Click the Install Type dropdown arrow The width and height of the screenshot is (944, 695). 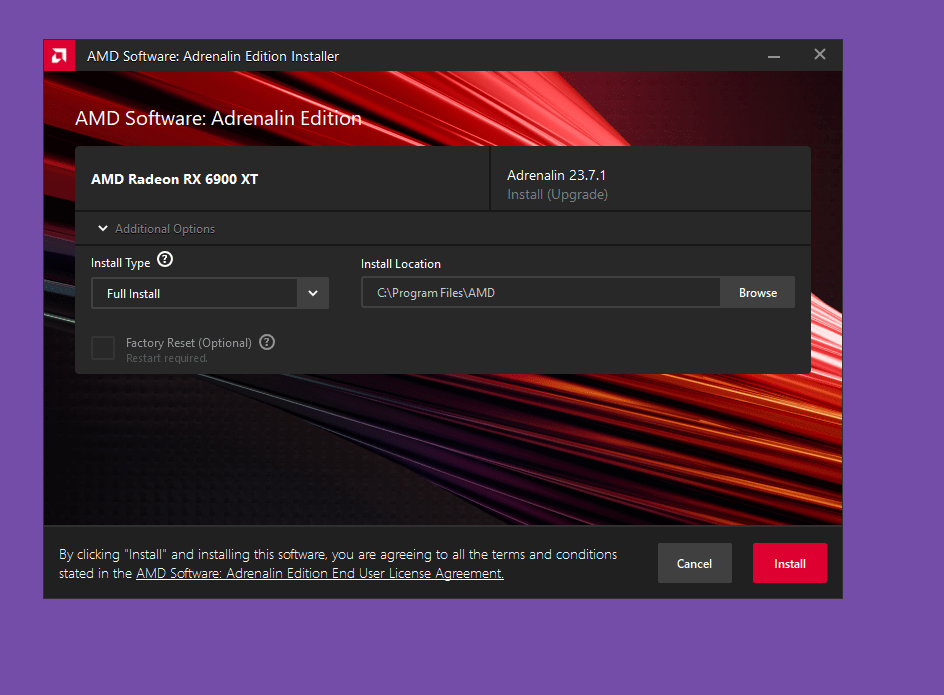tap(313, 293)
